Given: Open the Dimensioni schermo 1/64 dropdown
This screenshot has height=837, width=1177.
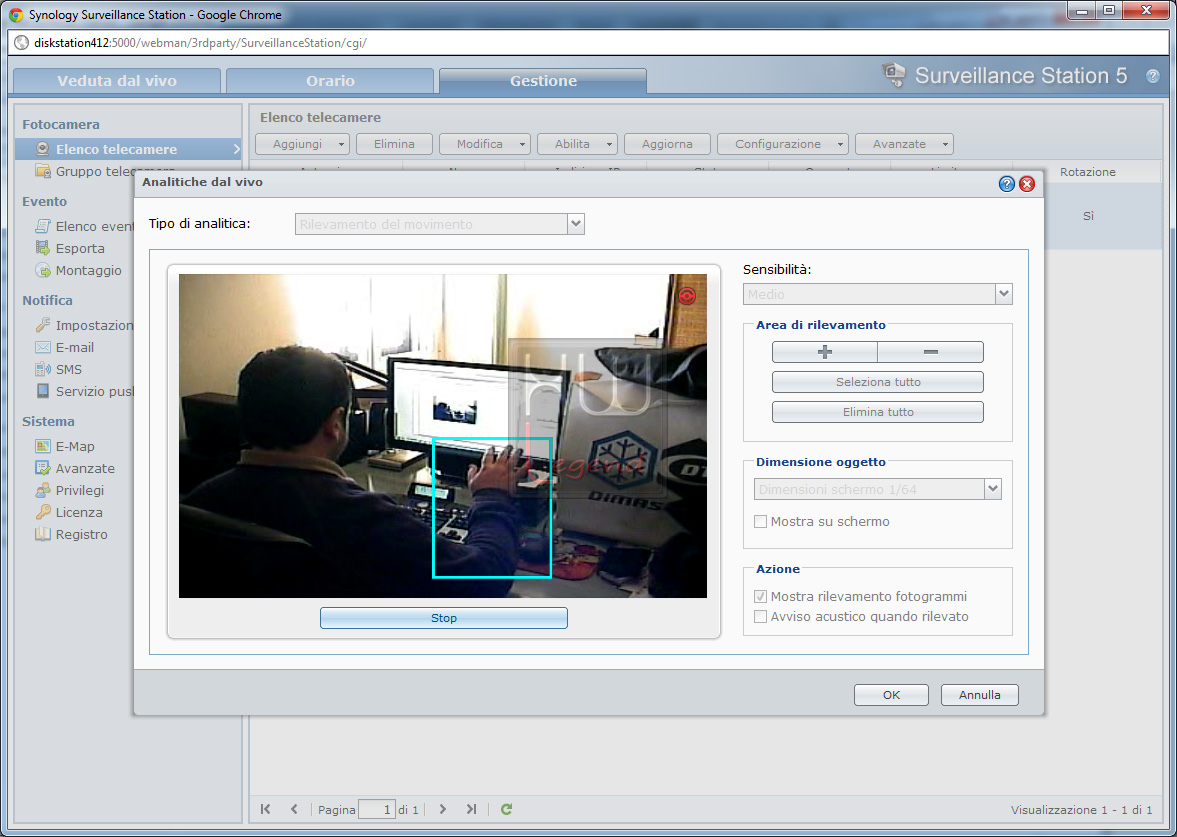Looking at the screenshot, I should pyautogui.click(x=992, y=489).
